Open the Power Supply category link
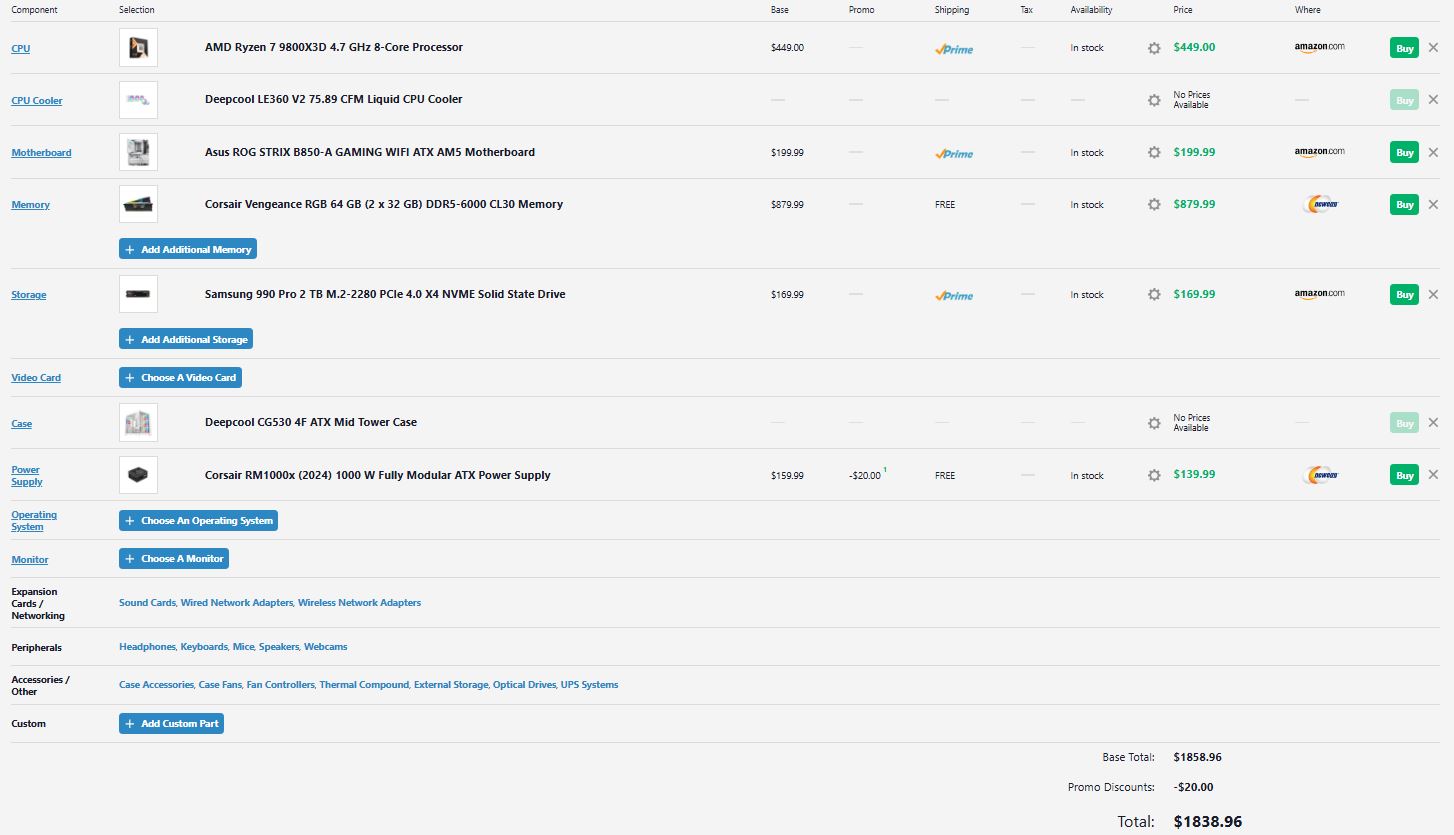 point(27,475)
